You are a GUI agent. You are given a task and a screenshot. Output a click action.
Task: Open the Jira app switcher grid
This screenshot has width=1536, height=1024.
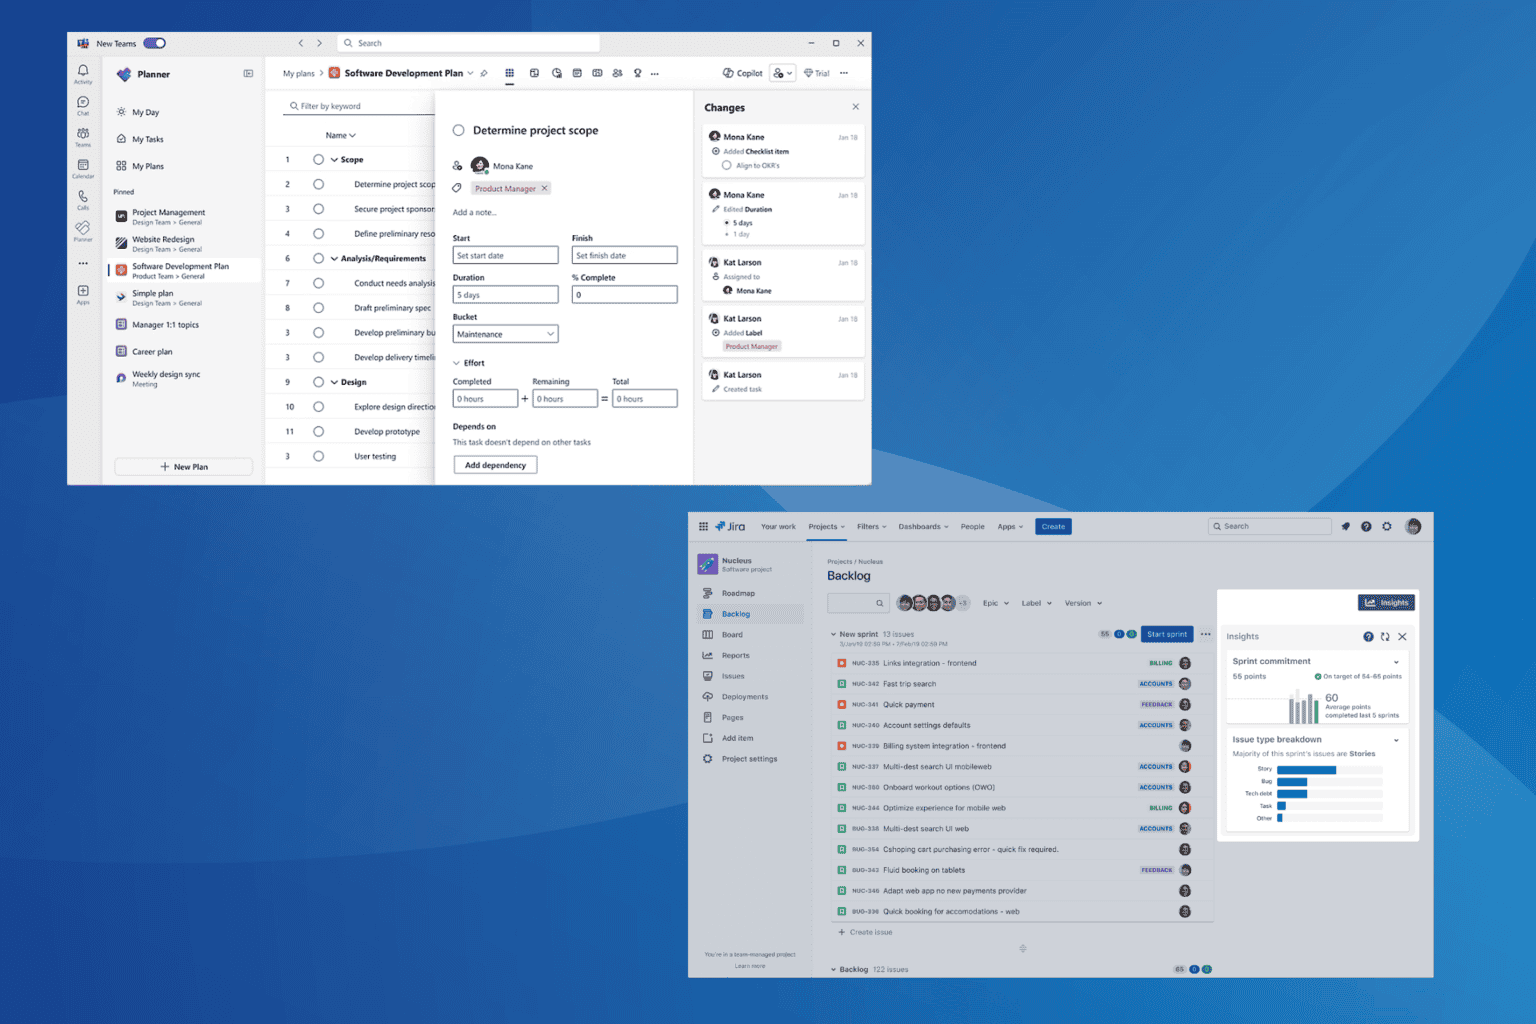click(x=703, y=526)
